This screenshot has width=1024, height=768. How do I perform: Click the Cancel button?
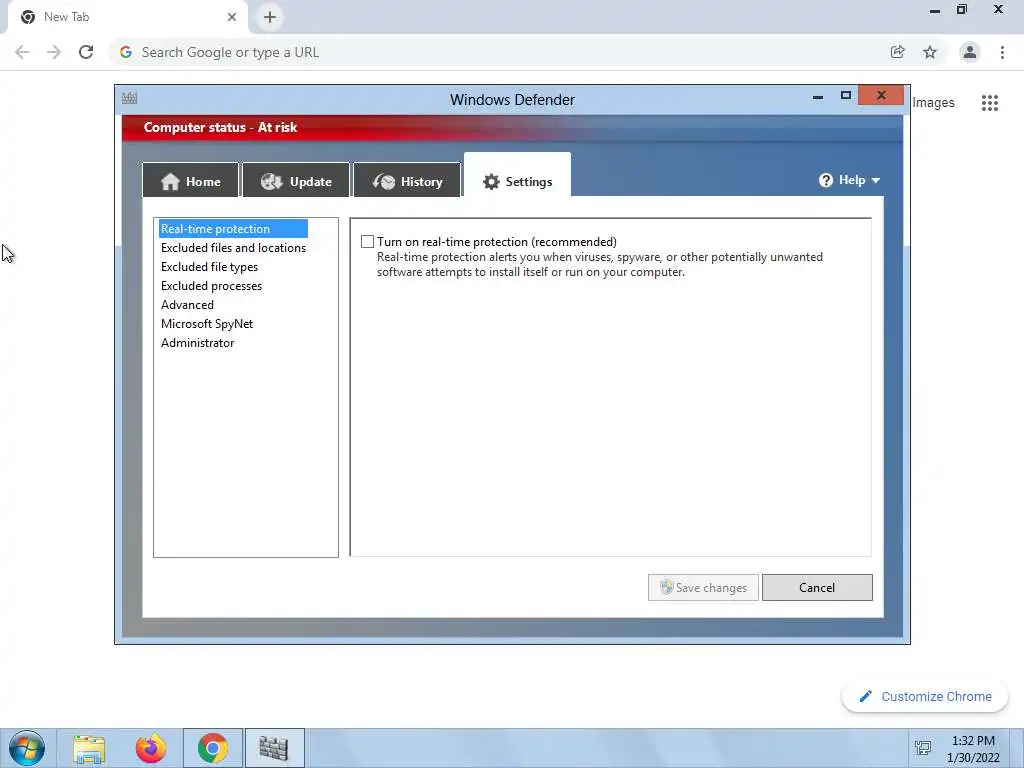817,587
